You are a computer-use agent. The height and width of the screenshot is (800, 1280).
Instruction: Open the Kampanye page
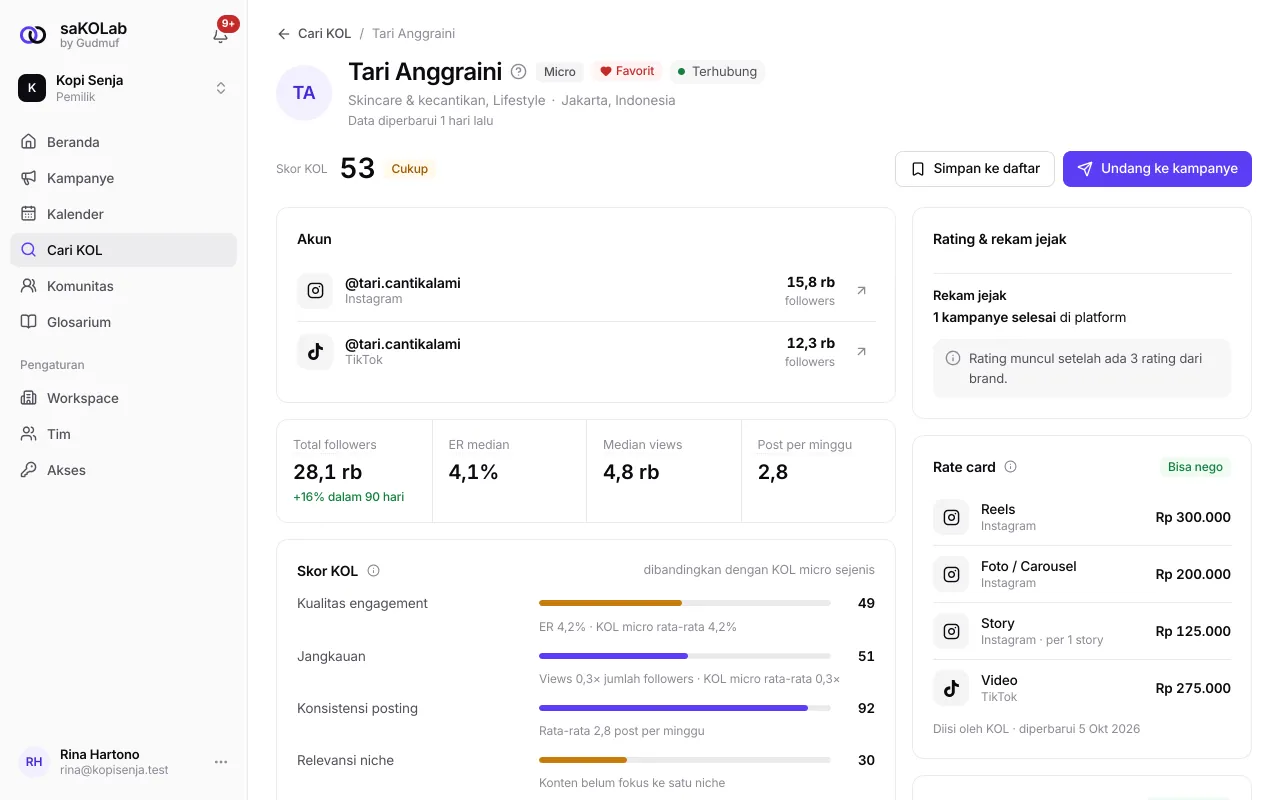pyautogui.click(x=123, y=178)
